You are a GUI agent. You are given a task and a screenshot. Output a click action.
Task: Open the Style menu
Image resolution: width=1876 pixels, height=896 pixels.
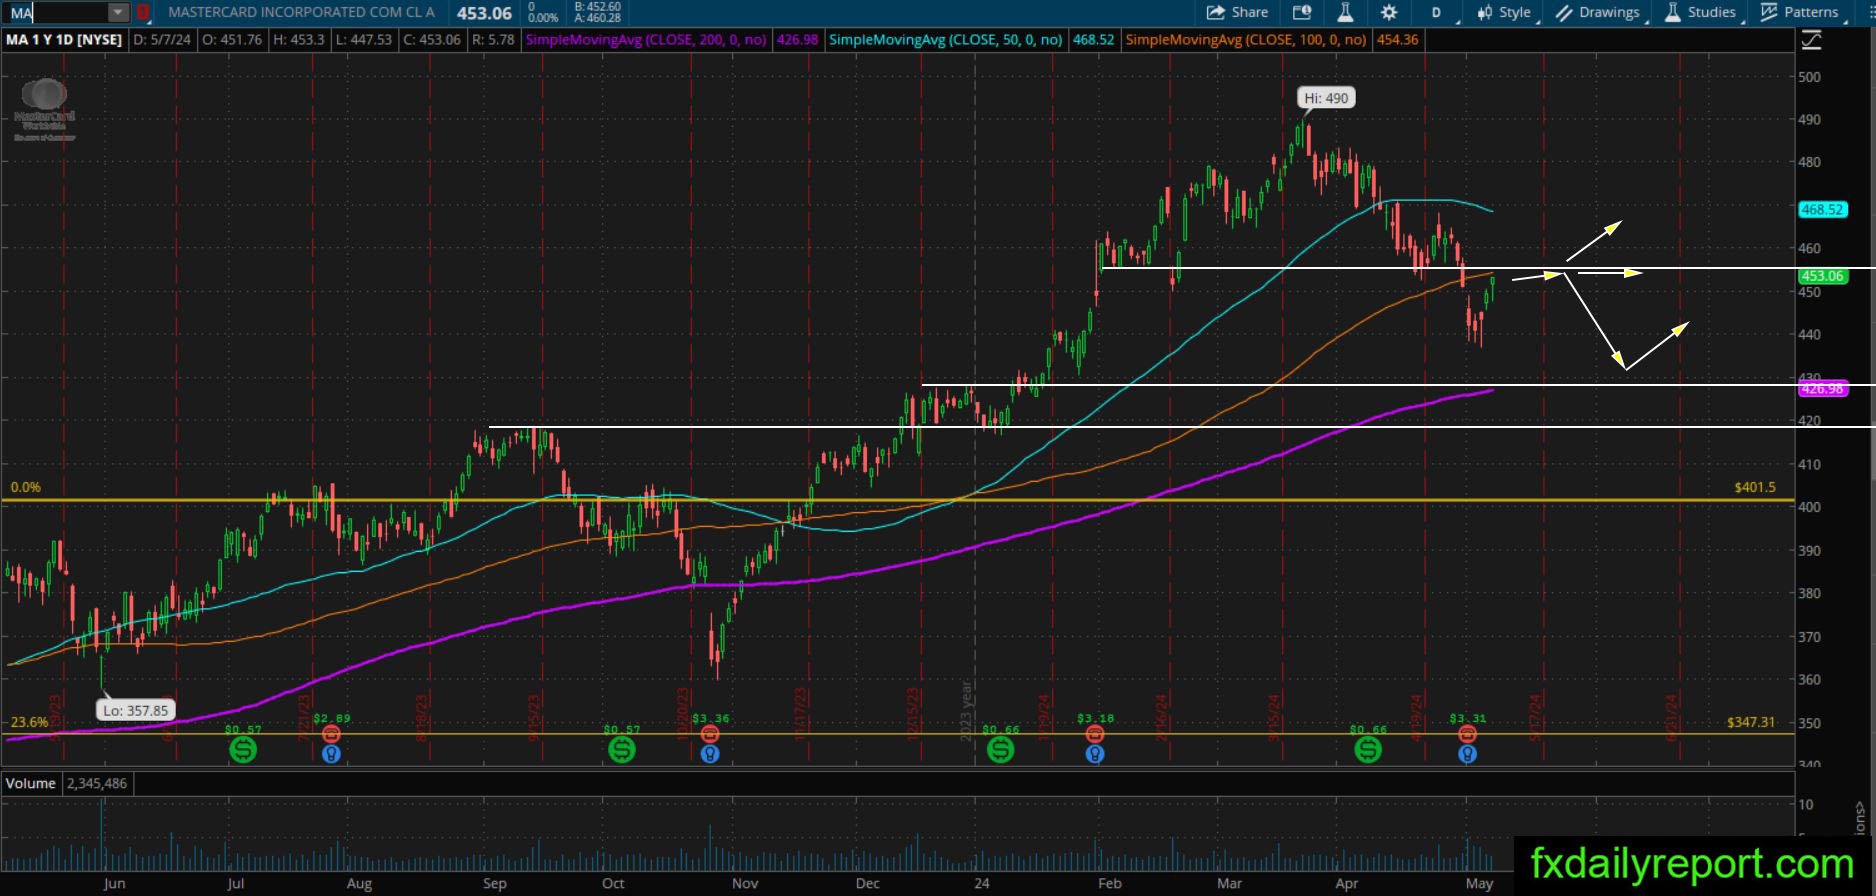click(1504, 12)
